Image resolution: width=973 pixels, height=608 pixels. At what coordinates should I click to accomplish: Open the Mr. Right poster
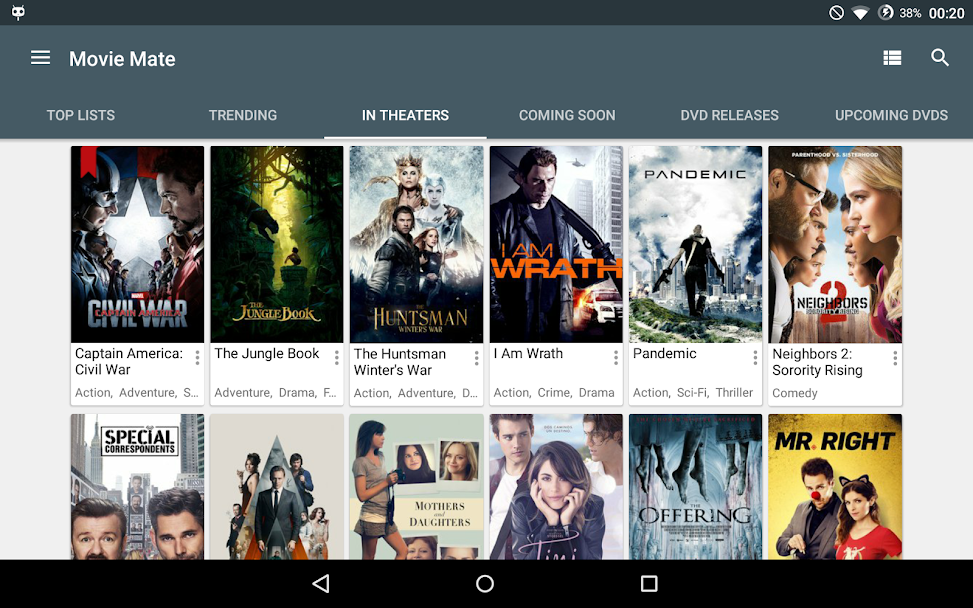point(835,487)
